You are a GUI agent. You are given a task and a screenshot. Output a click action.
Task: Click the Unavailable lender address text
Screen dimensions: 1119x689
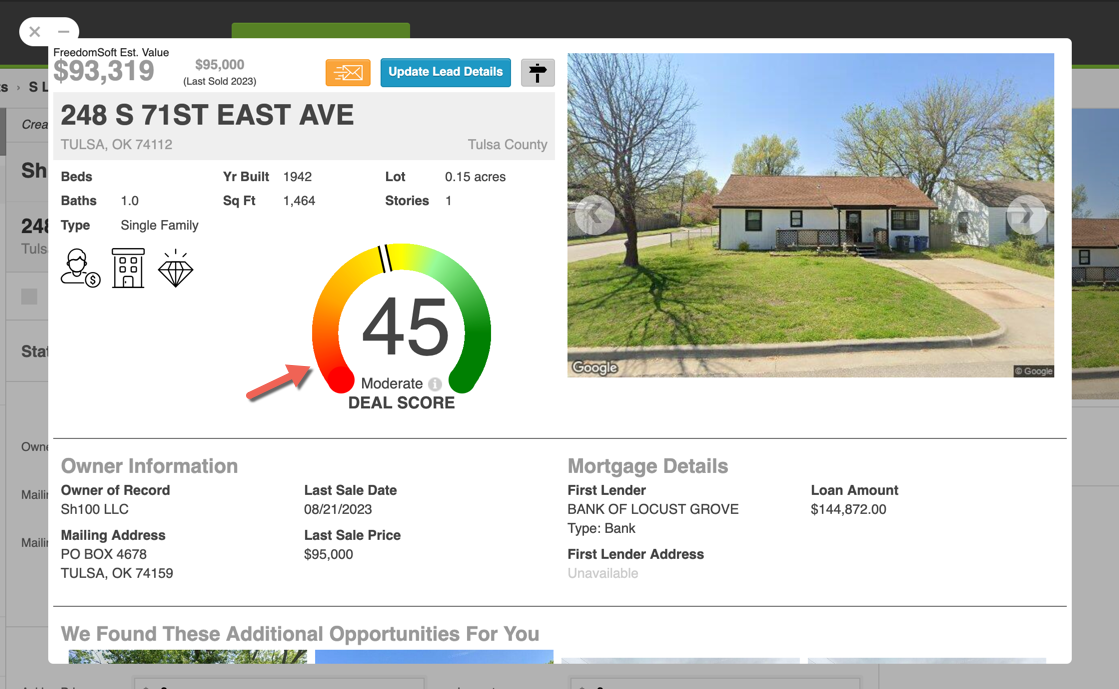click(x=603, y=573)
